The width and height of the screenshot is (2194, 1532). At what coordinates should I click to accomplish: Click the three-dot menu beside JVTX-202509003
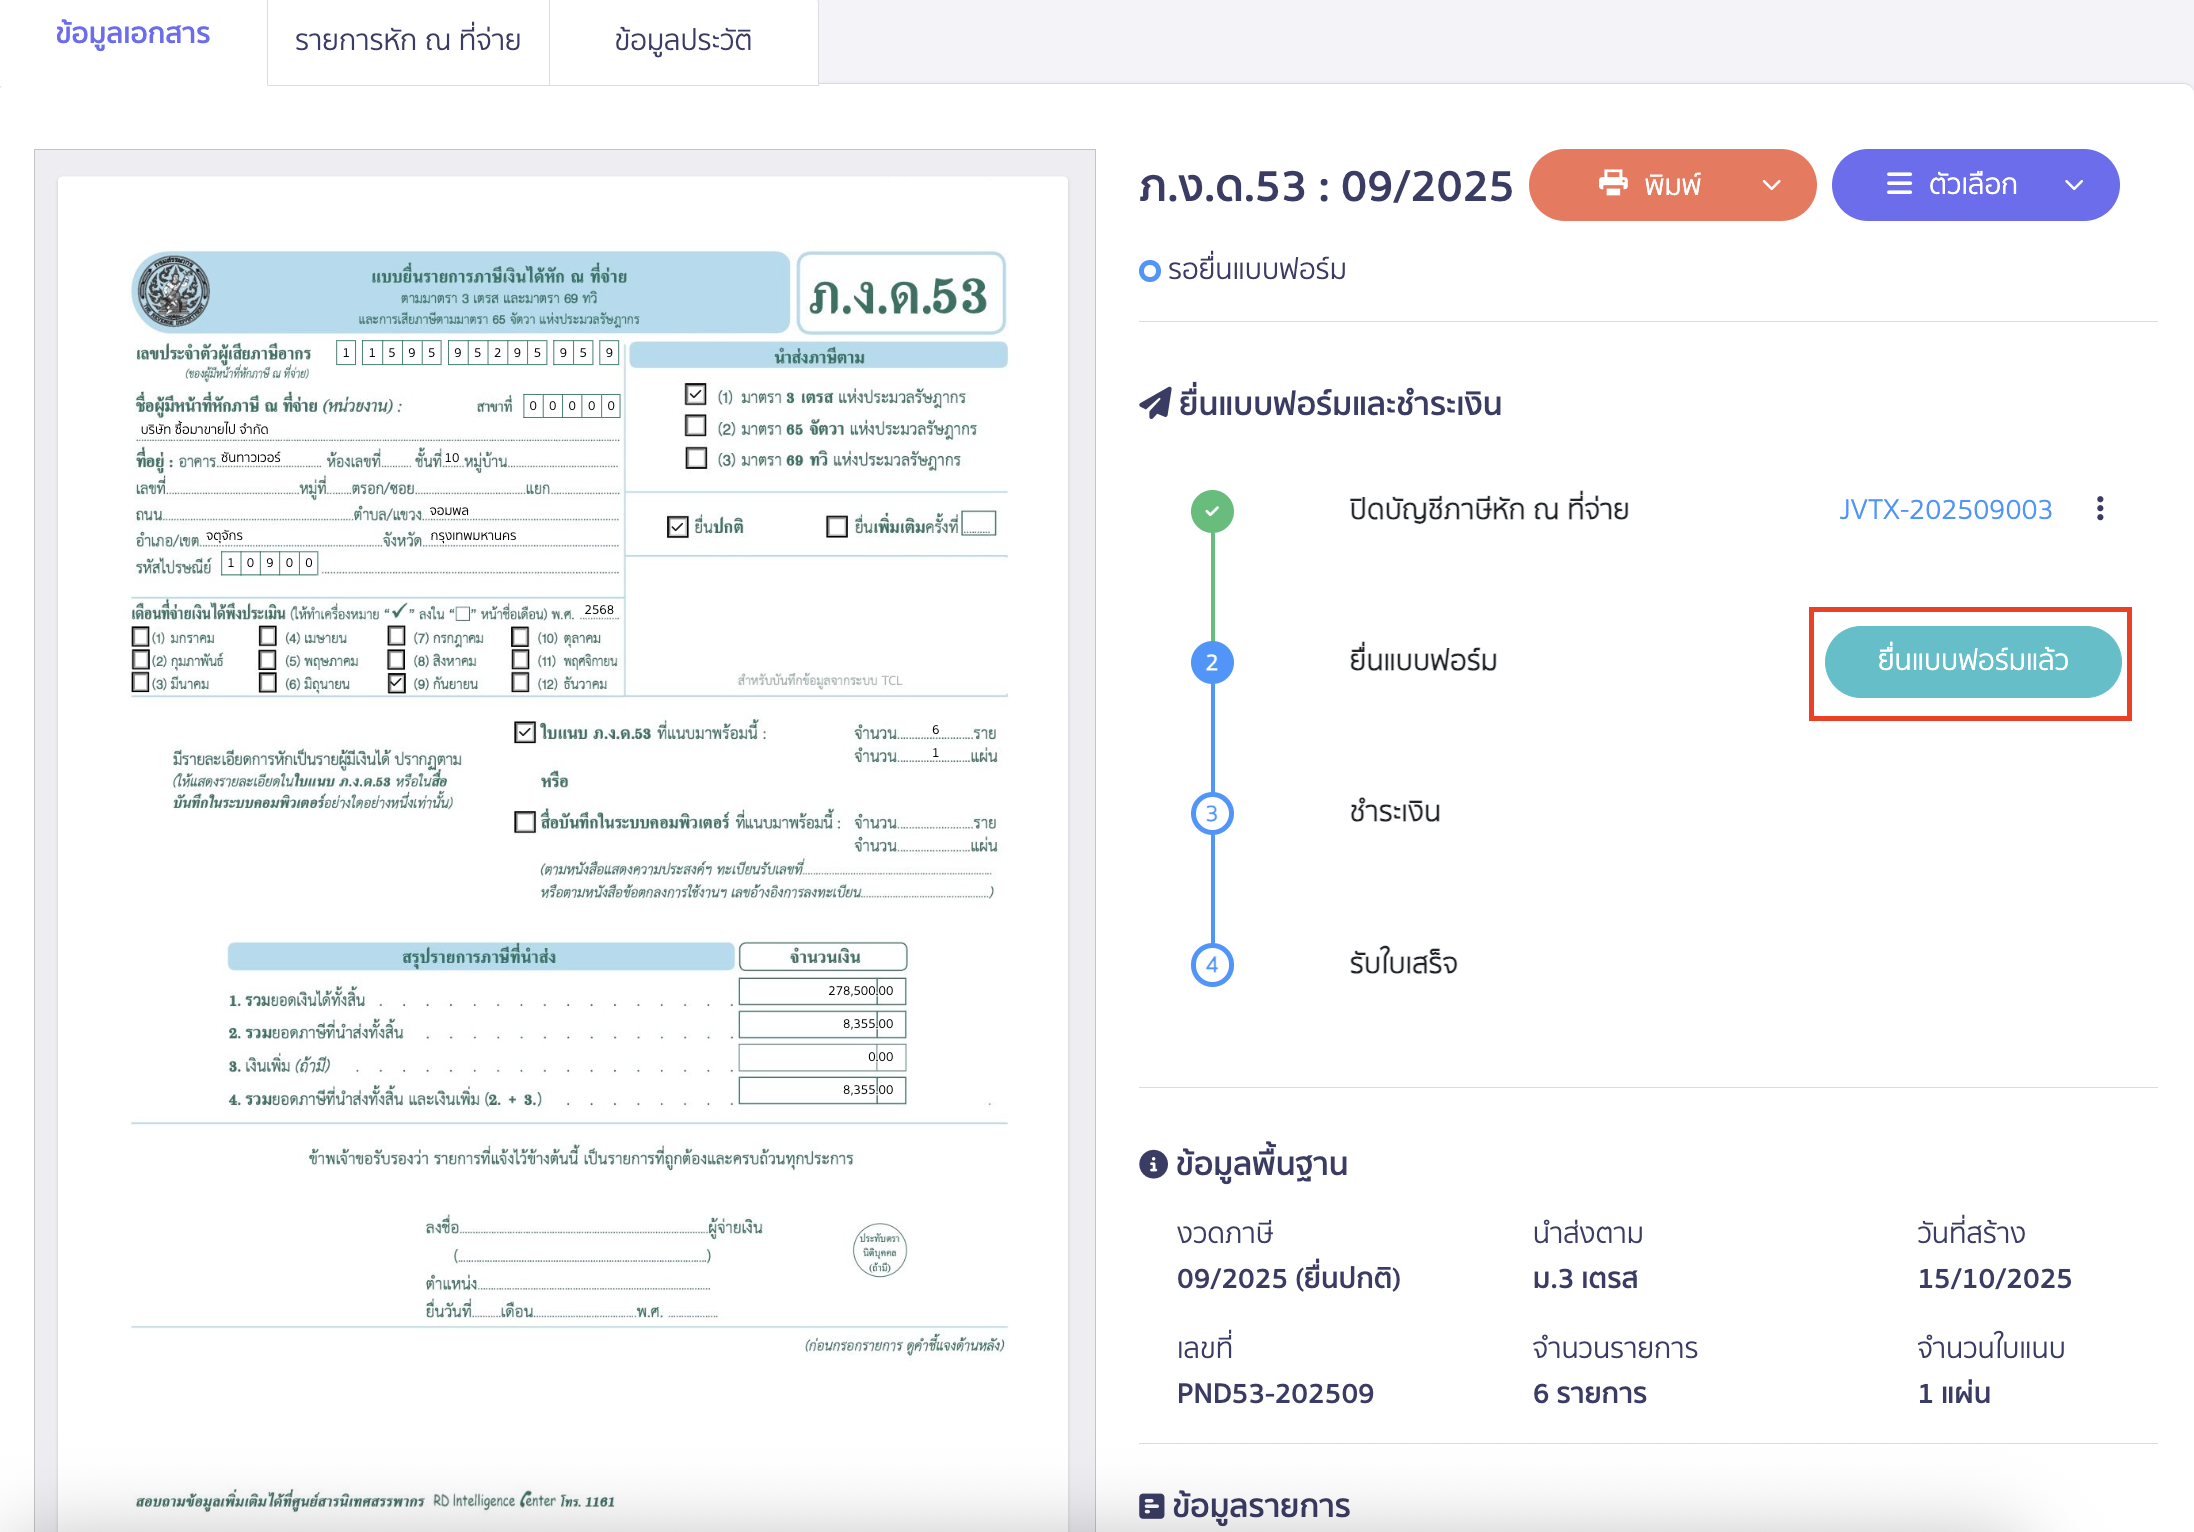point(2100,509)
